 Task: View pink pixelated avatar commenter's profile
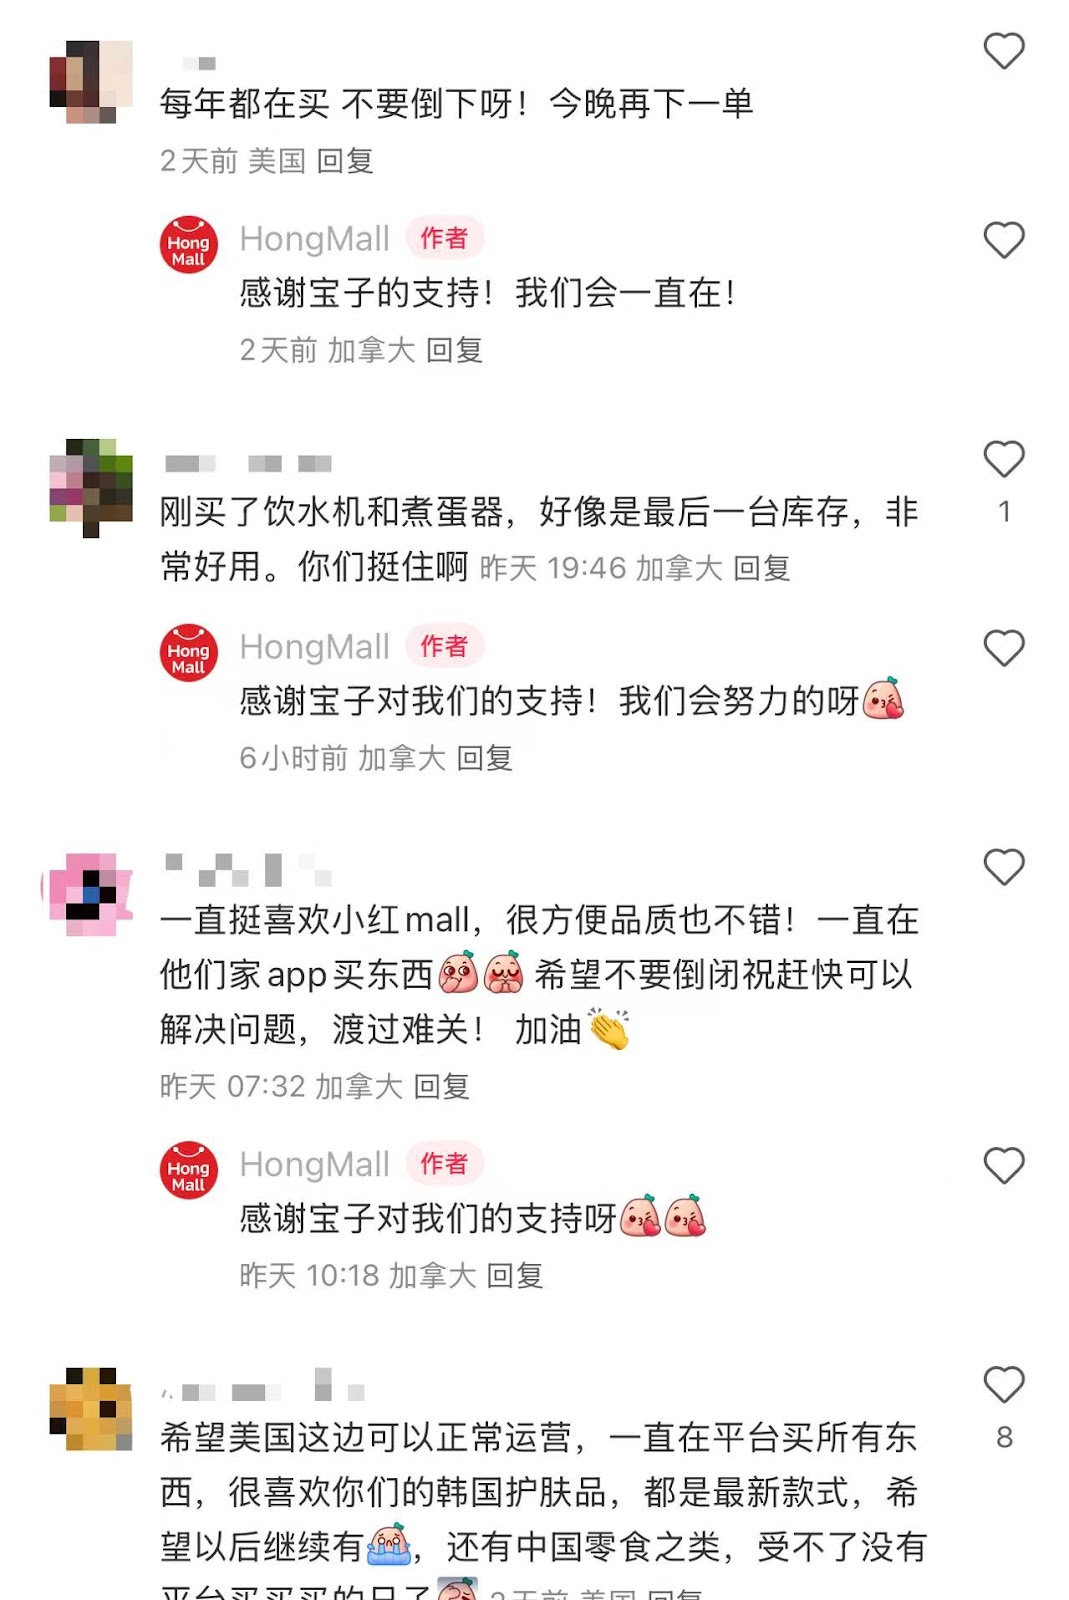click(x=91, y=894)
